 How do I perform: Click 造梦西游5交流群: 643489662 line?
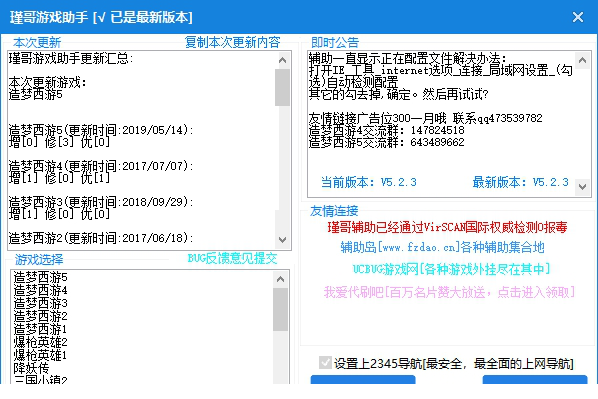387,143
